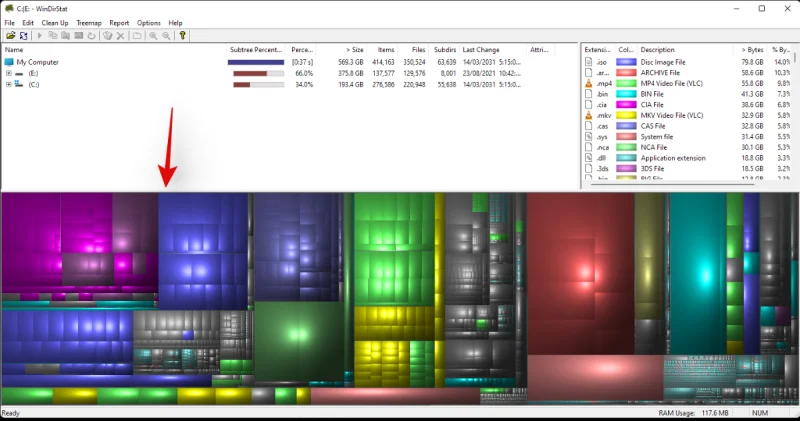Click the Open folder toolbar icon

click(x=10, y=35)
